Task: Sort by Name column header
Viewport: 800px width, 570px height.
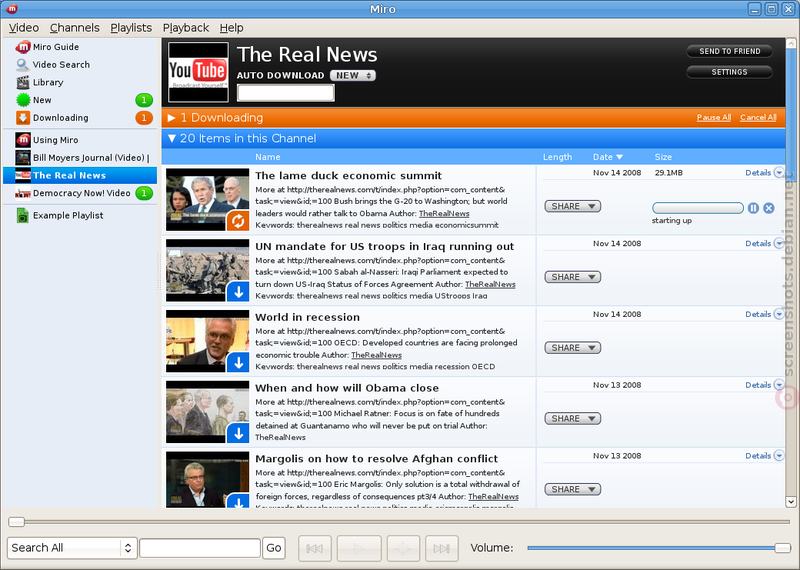Action: pyautogui.click(x=268, y=157)
